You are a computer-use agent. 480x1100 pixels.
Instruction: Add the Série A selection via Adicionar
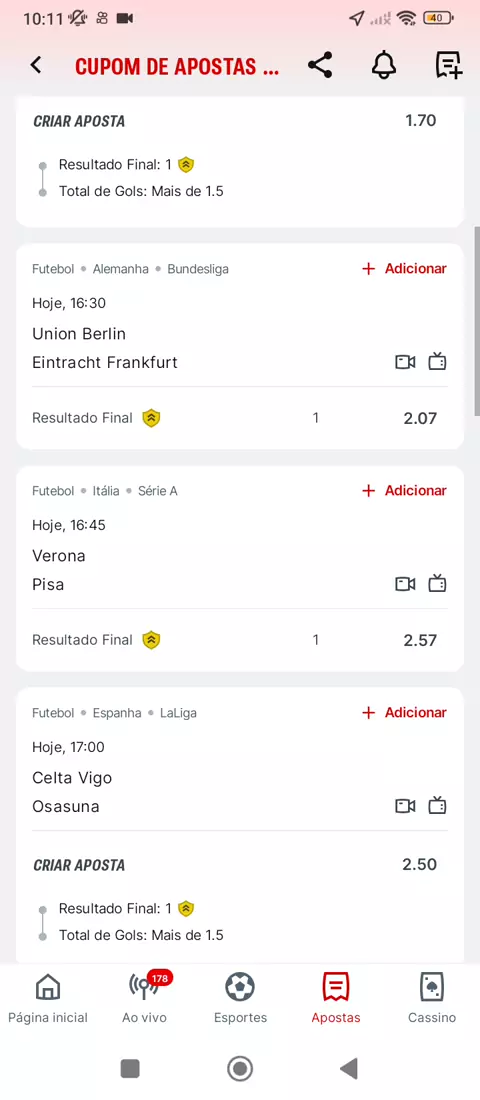[404, 490]
